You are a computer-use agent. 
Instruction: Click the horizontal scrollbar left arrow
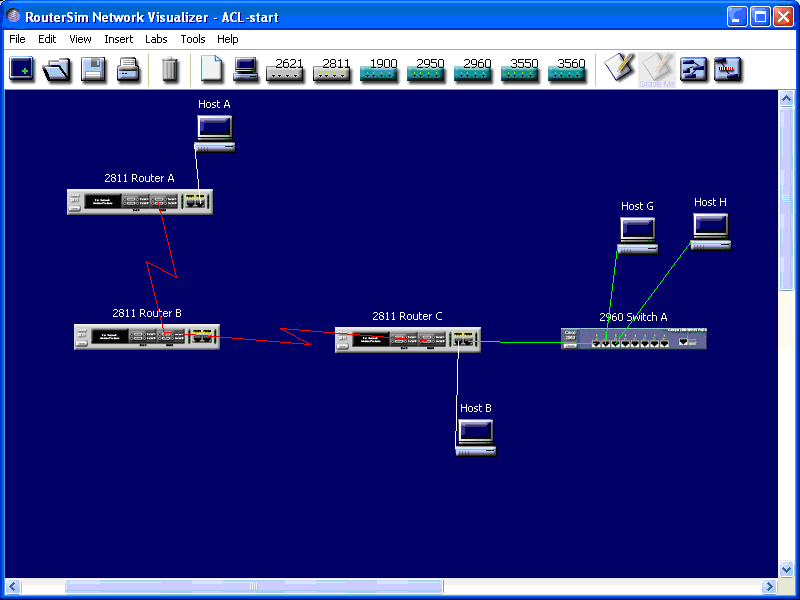tap(12, 586)
